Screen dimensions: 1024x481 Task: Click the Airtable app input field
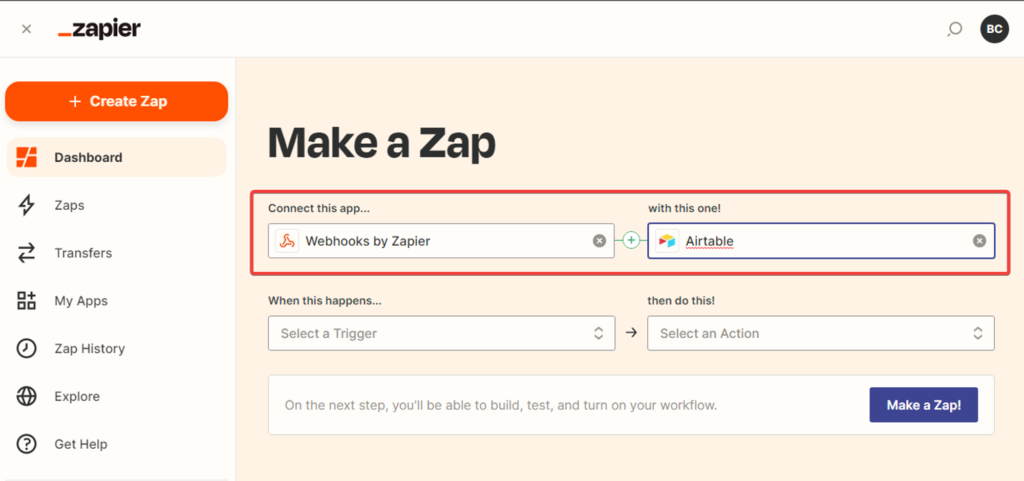point(821,241)
